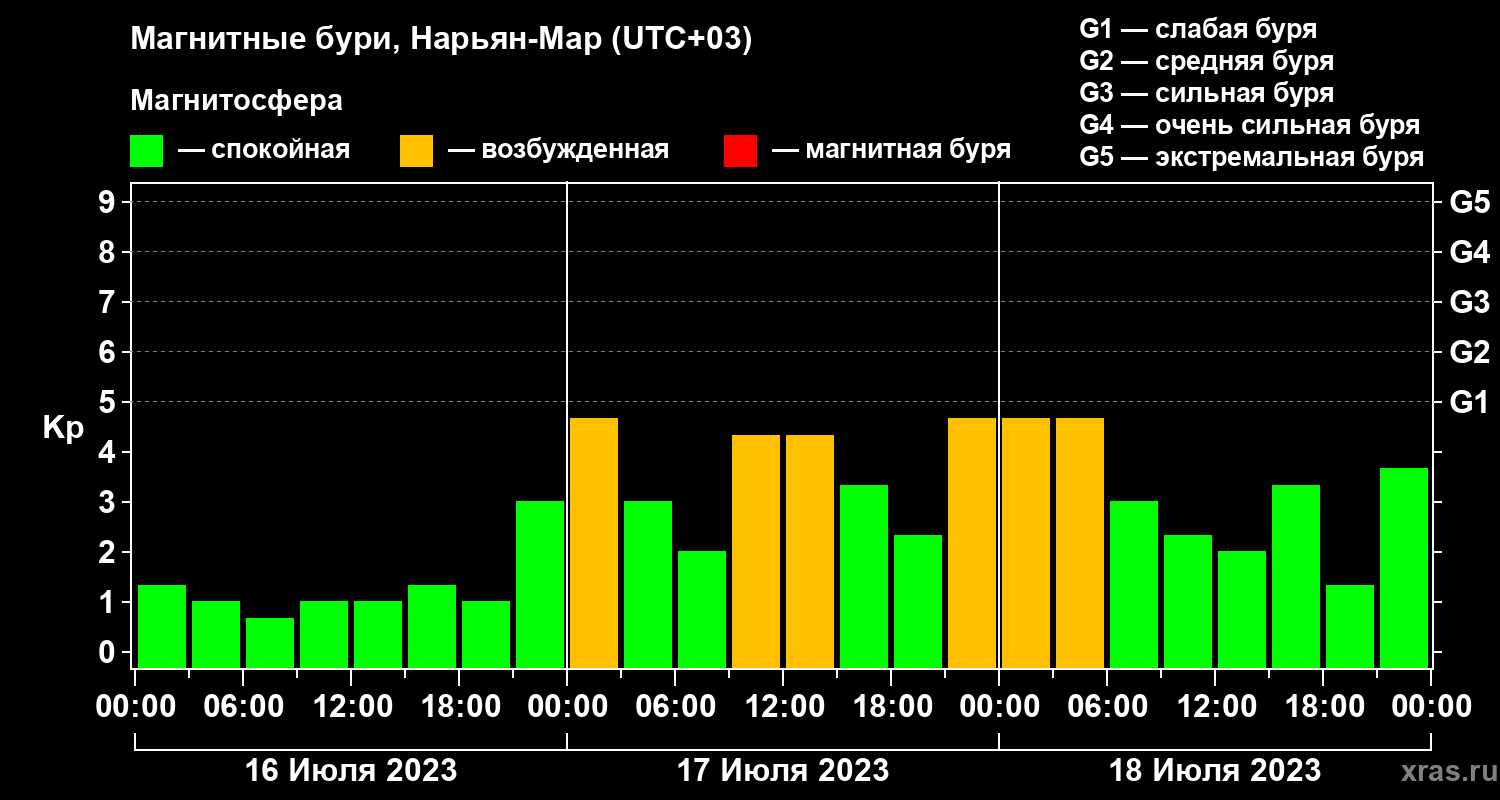Viewport: 1500px width, 800px height.
Task: Click the 18:00 time label for 16 July
Action: tap(459, 707)
